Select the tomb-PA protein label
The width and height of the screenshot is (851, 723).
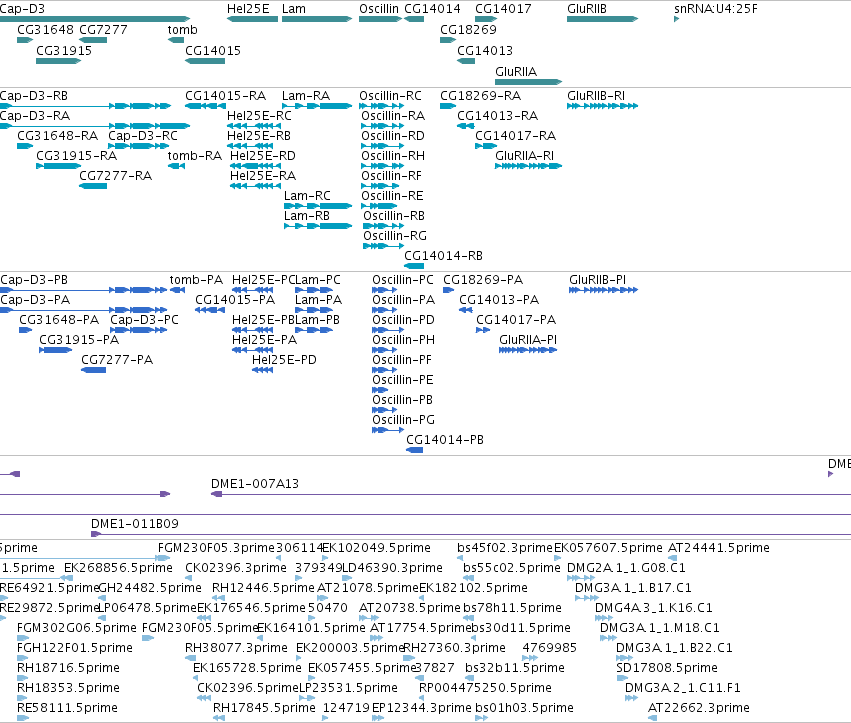click(x=196, y=280)
